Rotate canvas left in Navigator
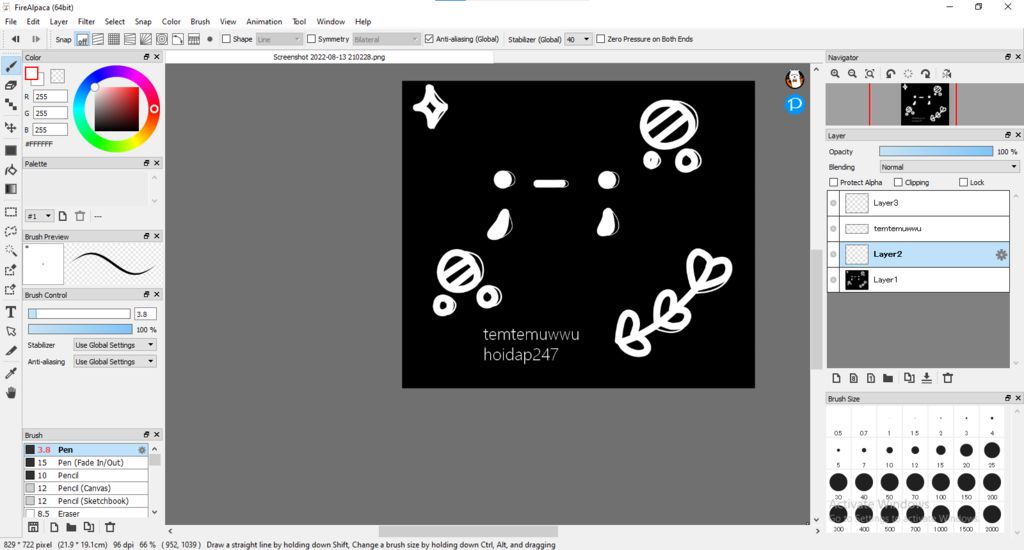 click(x=890, y=74)
